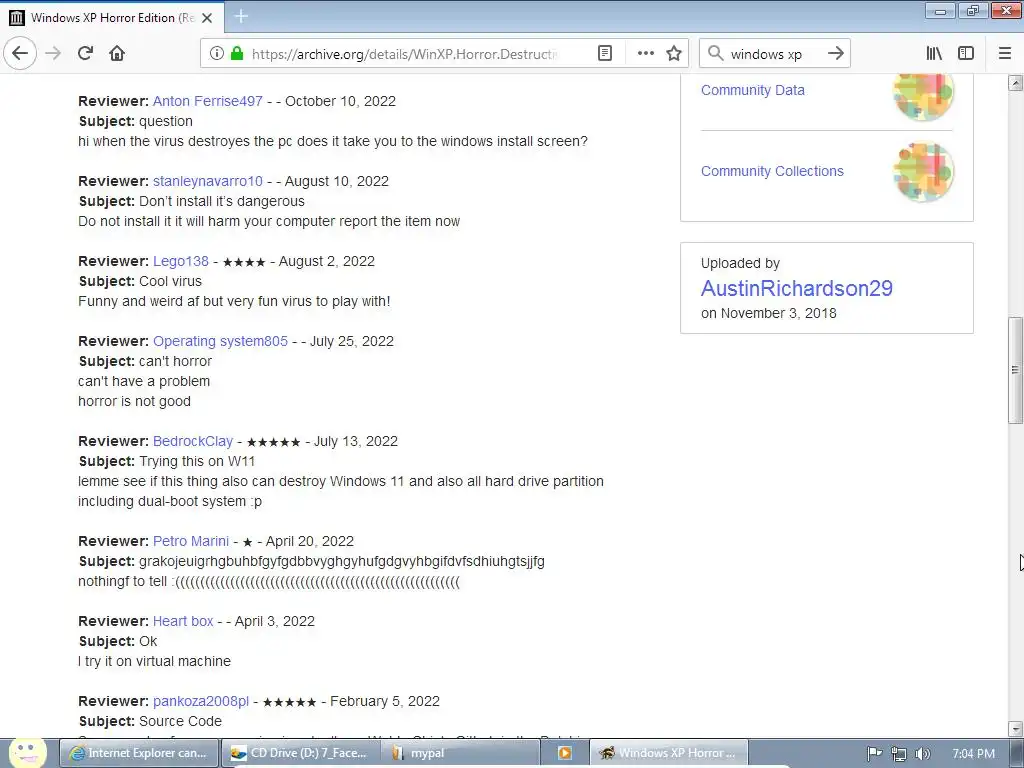
Task: Click the page scrollbar down arrow
Action: (x=1015, y=729)
